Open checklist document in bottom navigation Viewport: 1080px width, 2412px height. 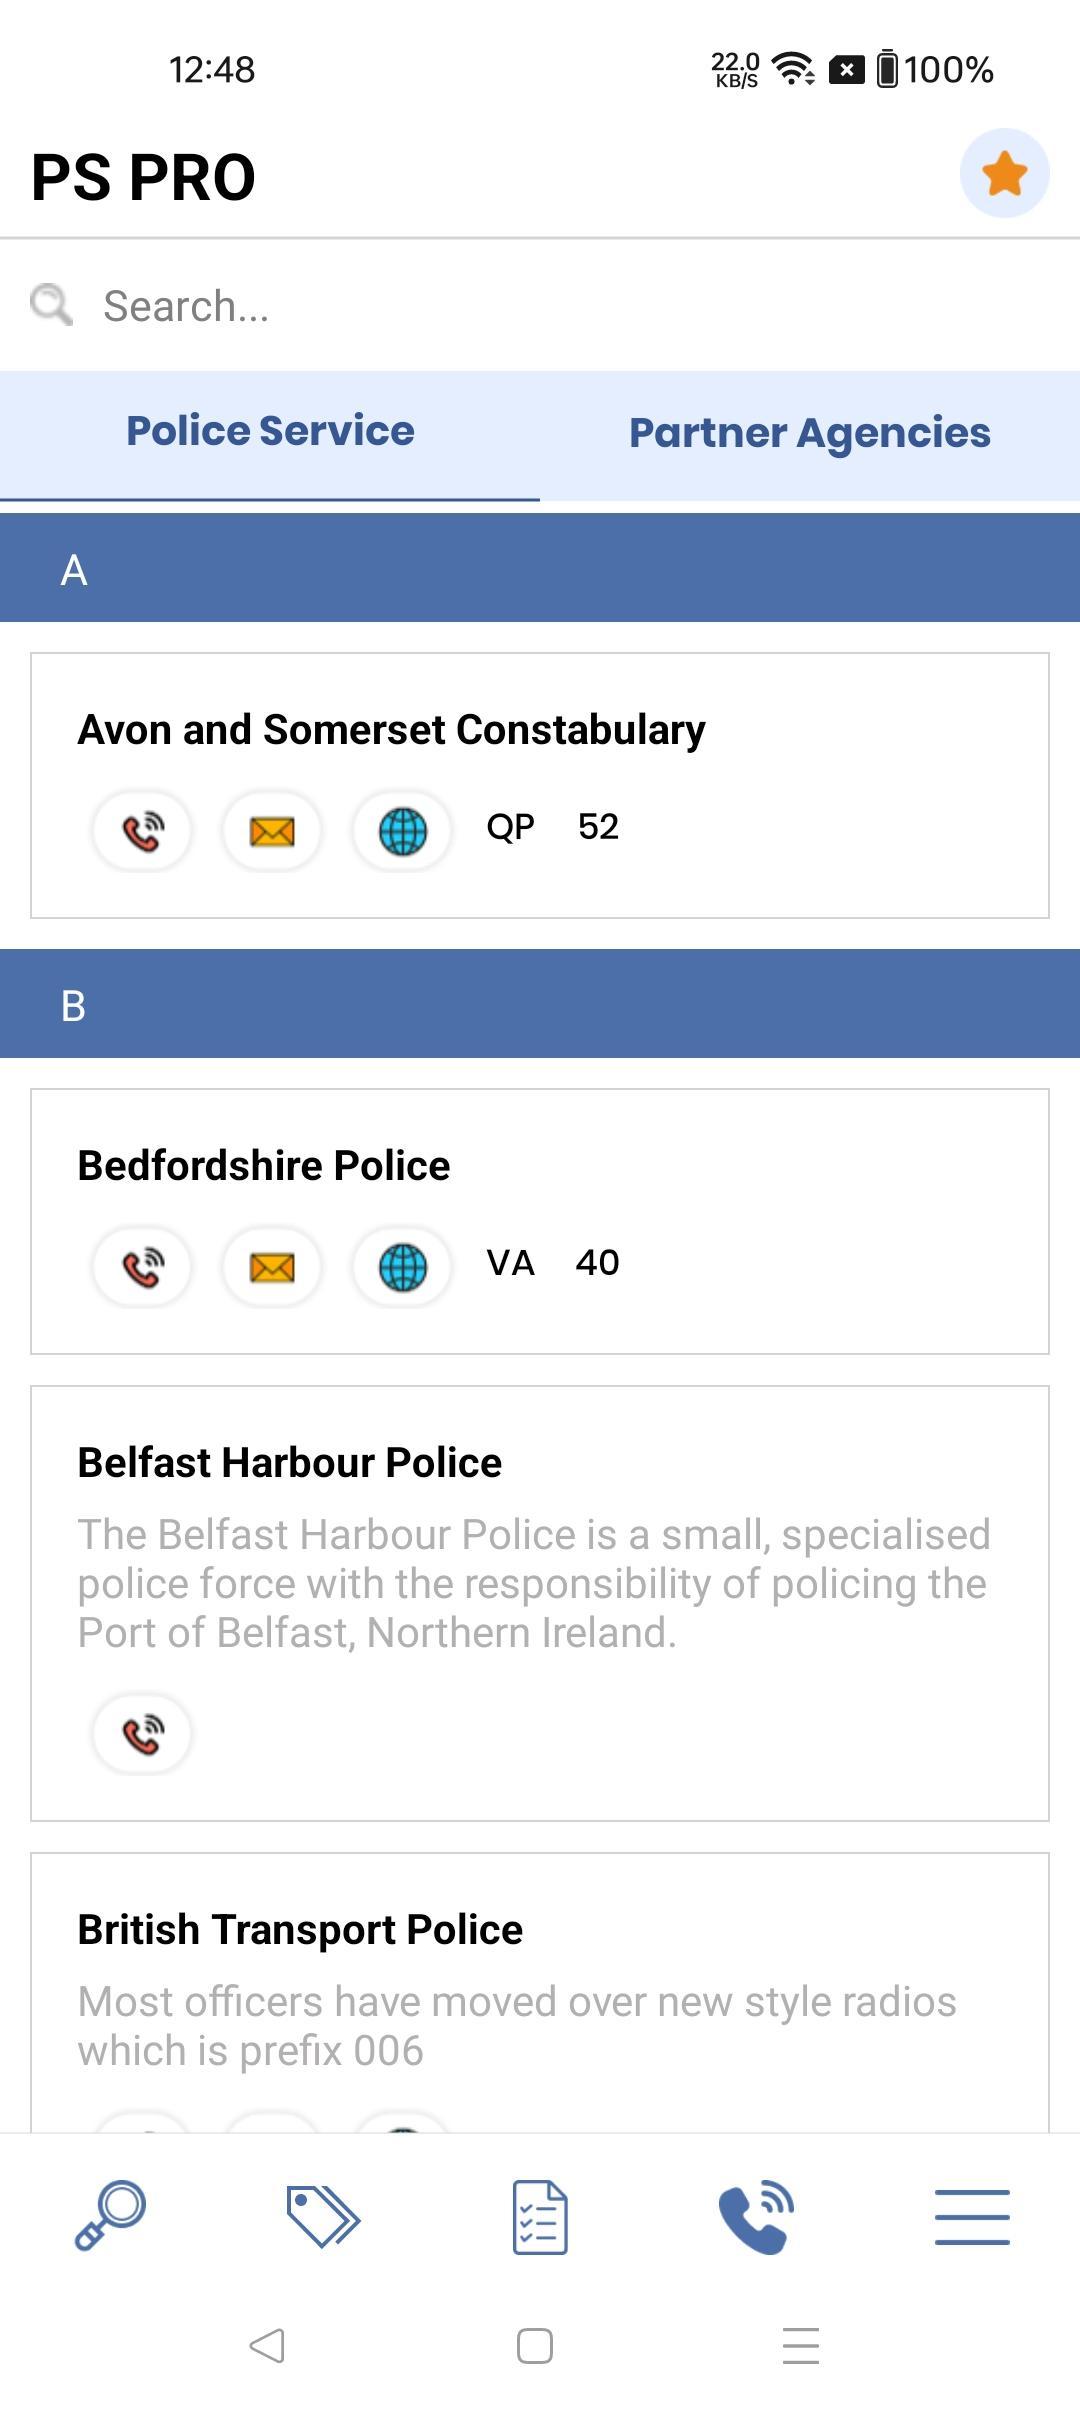click(x=540, y=2216)
